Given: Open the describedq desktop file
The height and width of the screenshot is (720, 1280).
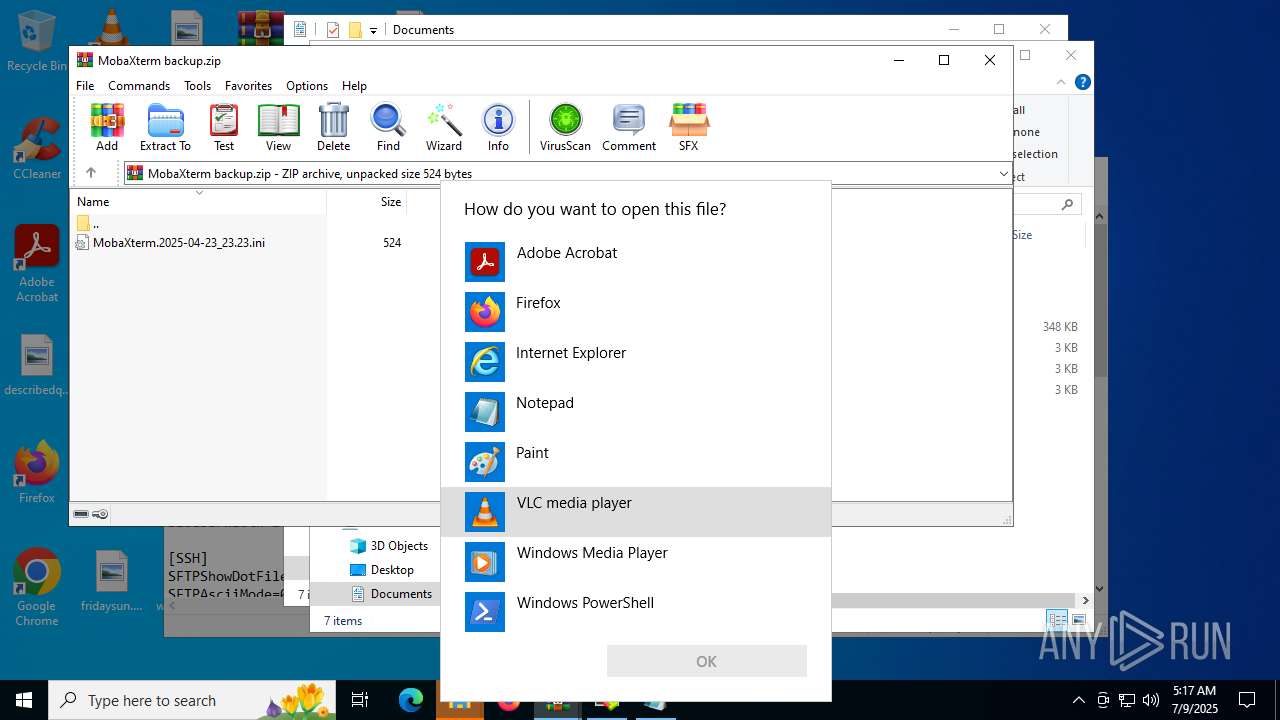Looking at the screenshot, I should [37, 366].
